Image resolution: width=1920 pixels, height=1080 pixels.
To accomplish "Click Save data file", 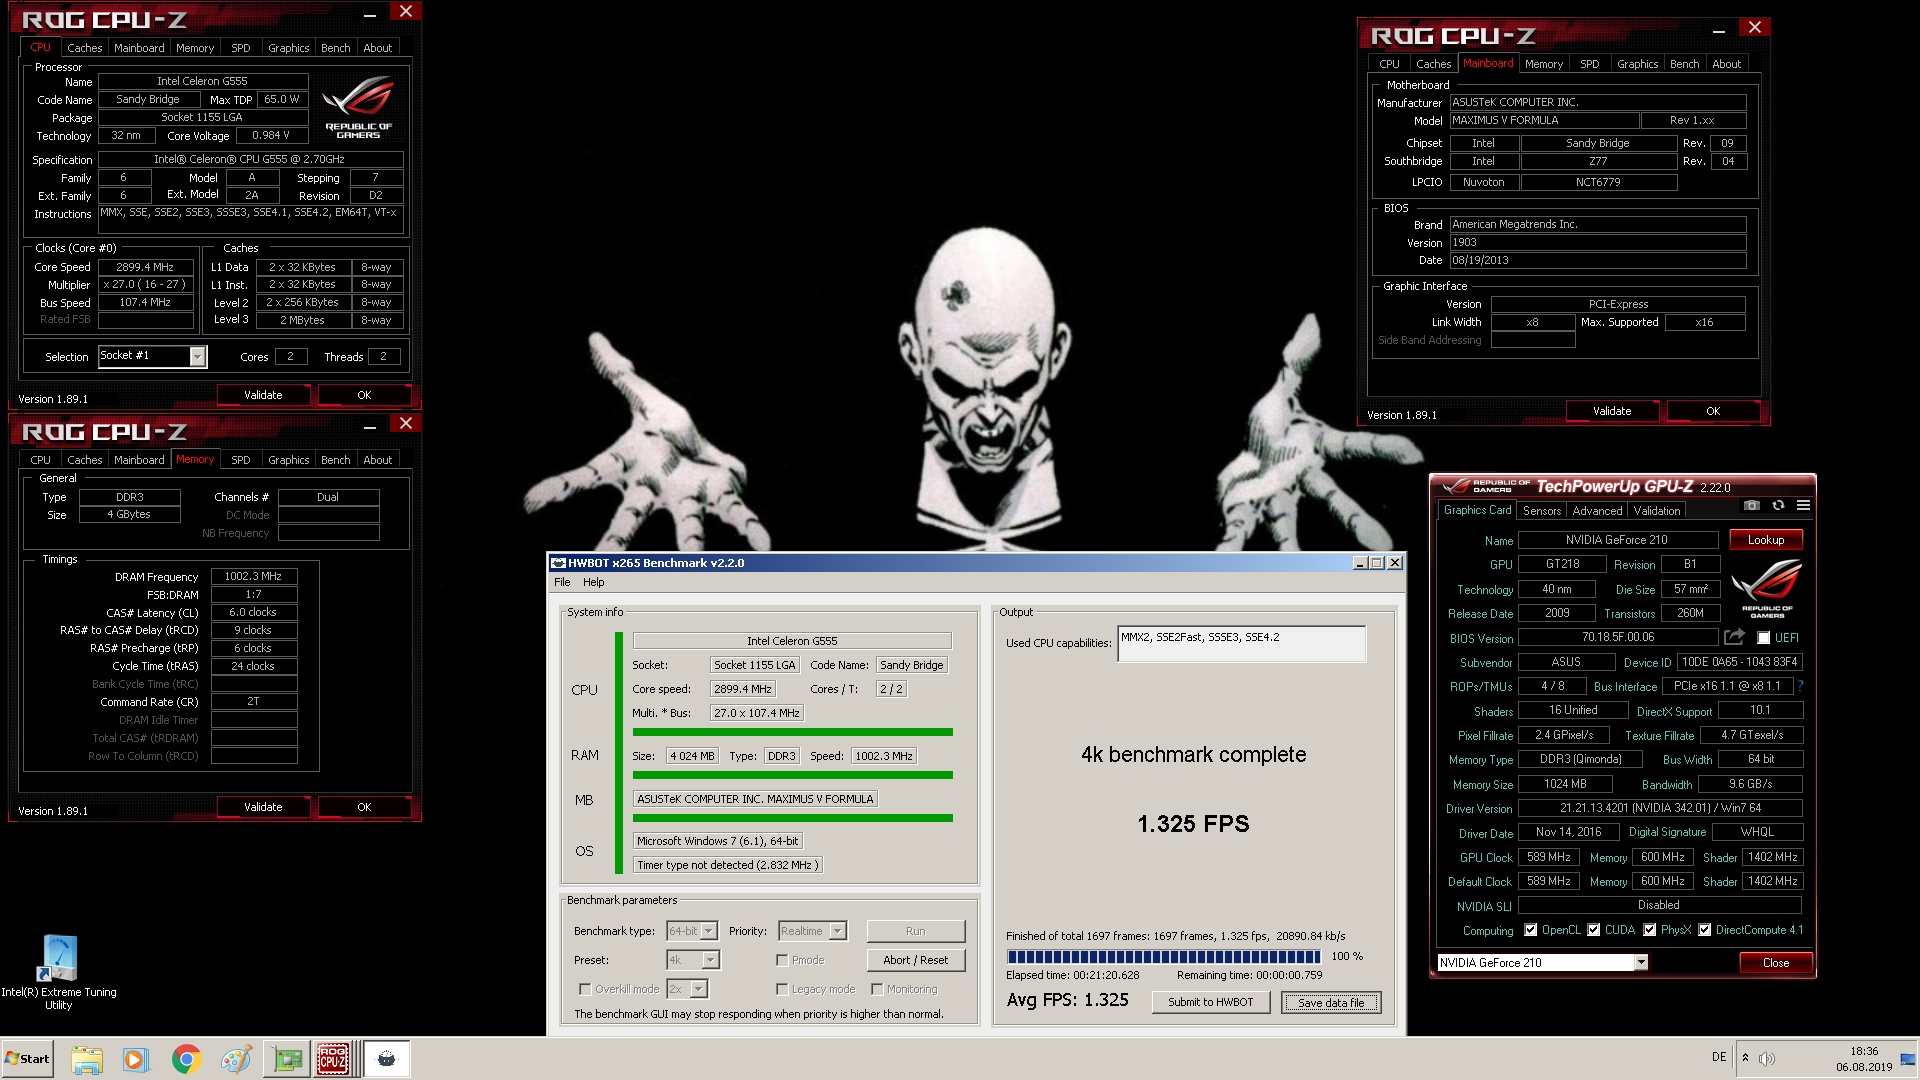I will point(1330,1003).
